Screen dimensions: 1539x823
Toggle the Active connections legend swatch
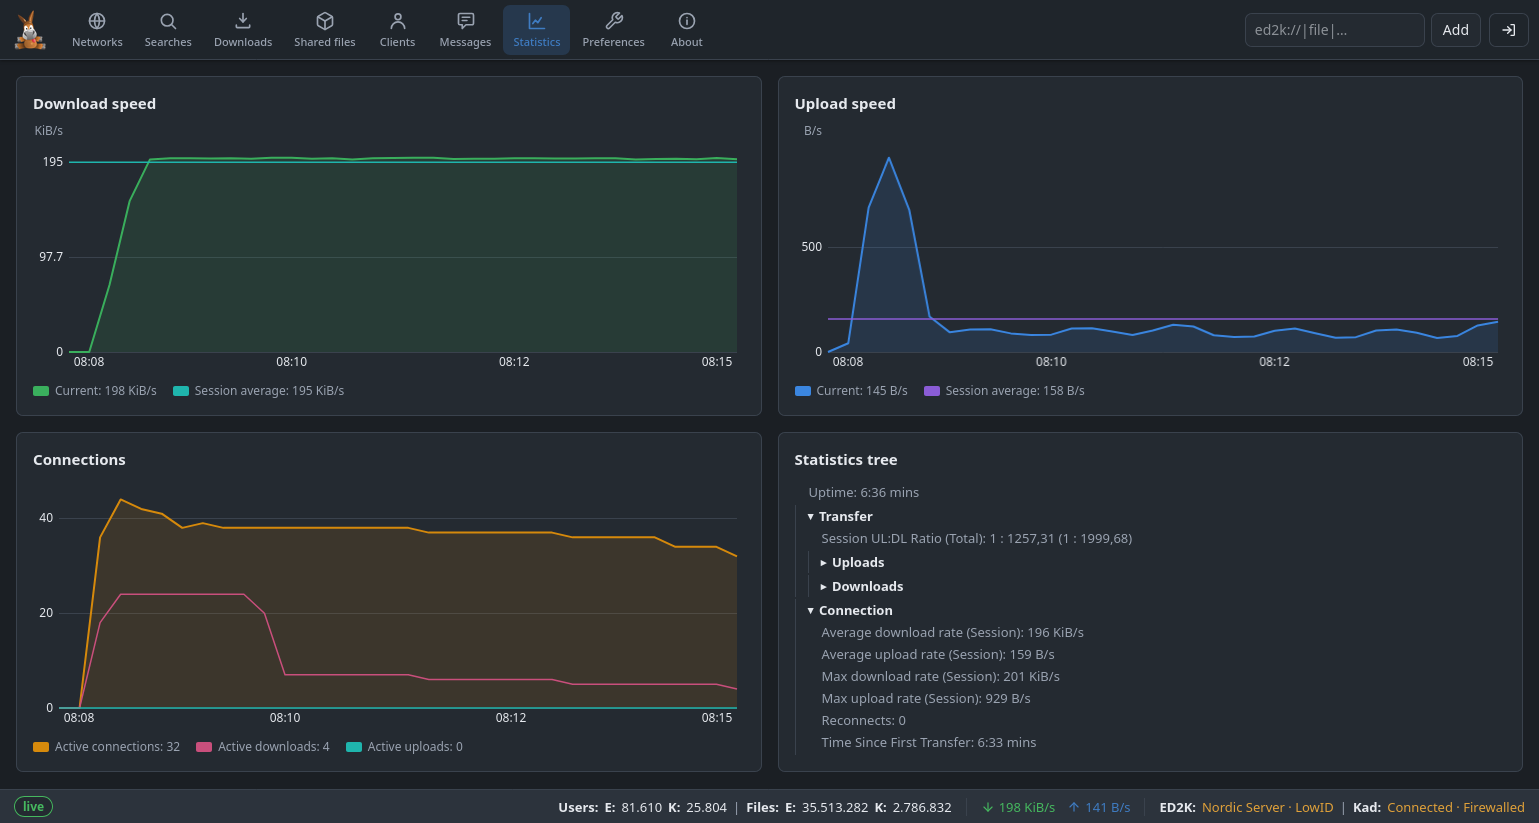41,747
